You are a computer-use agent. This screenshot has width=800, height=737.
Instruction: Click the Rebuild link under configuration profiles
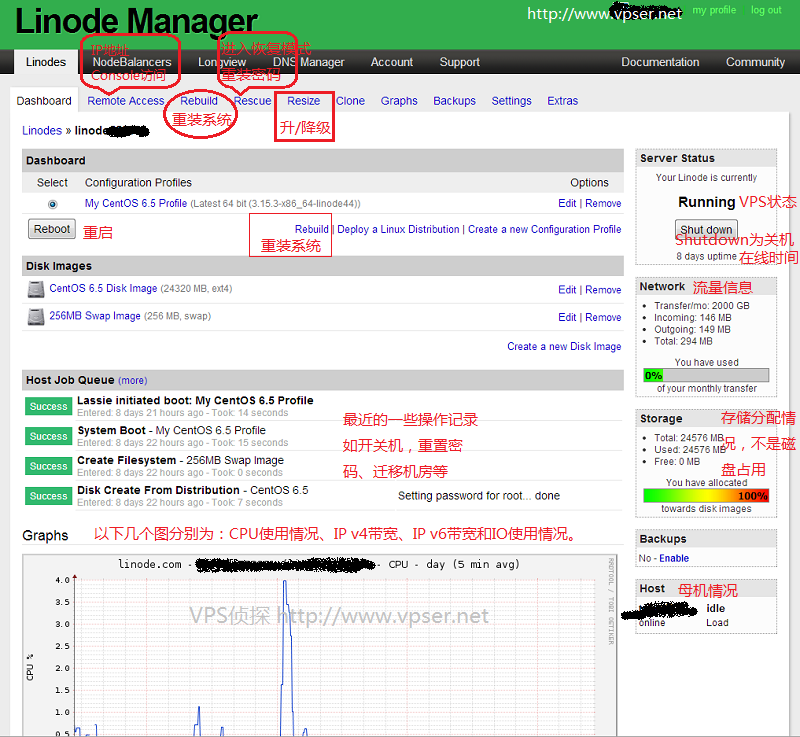[x=312, y=230]
